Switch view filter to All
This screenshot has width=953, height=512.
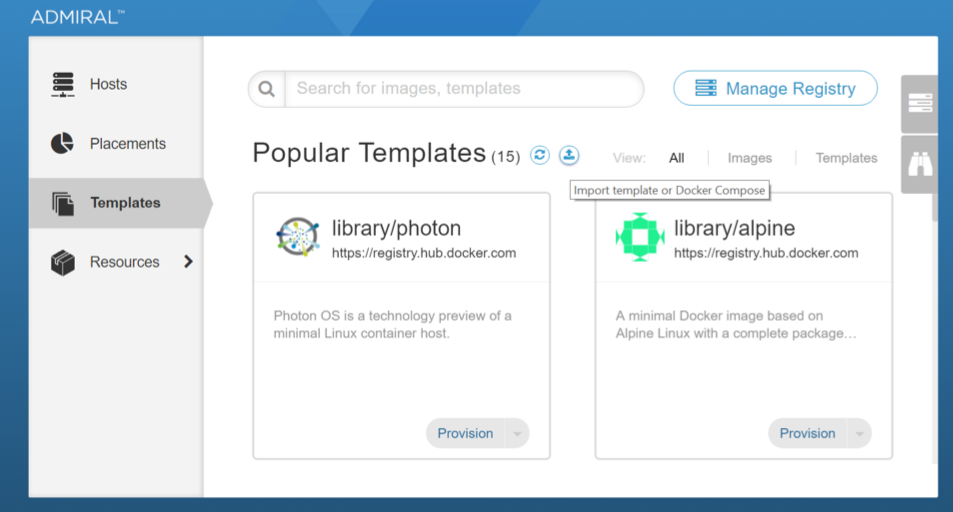click(x=676, y=158)
